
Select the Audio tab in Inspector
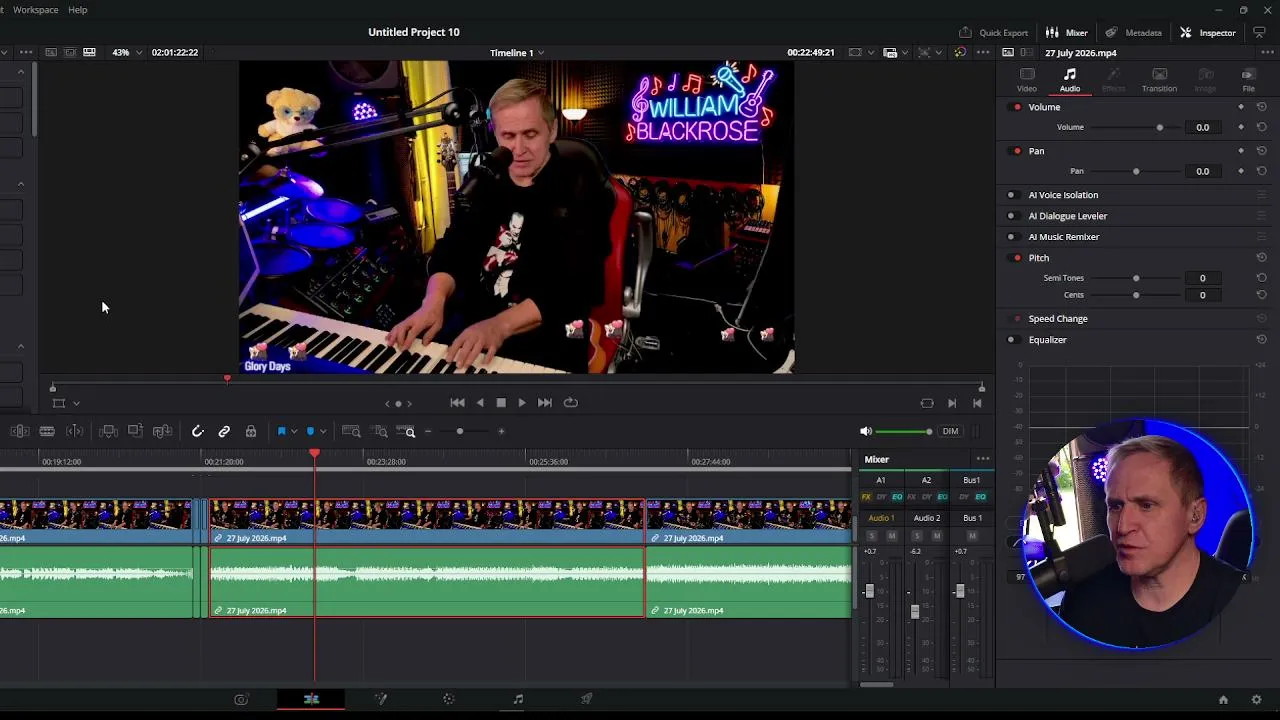(1070, 80)
